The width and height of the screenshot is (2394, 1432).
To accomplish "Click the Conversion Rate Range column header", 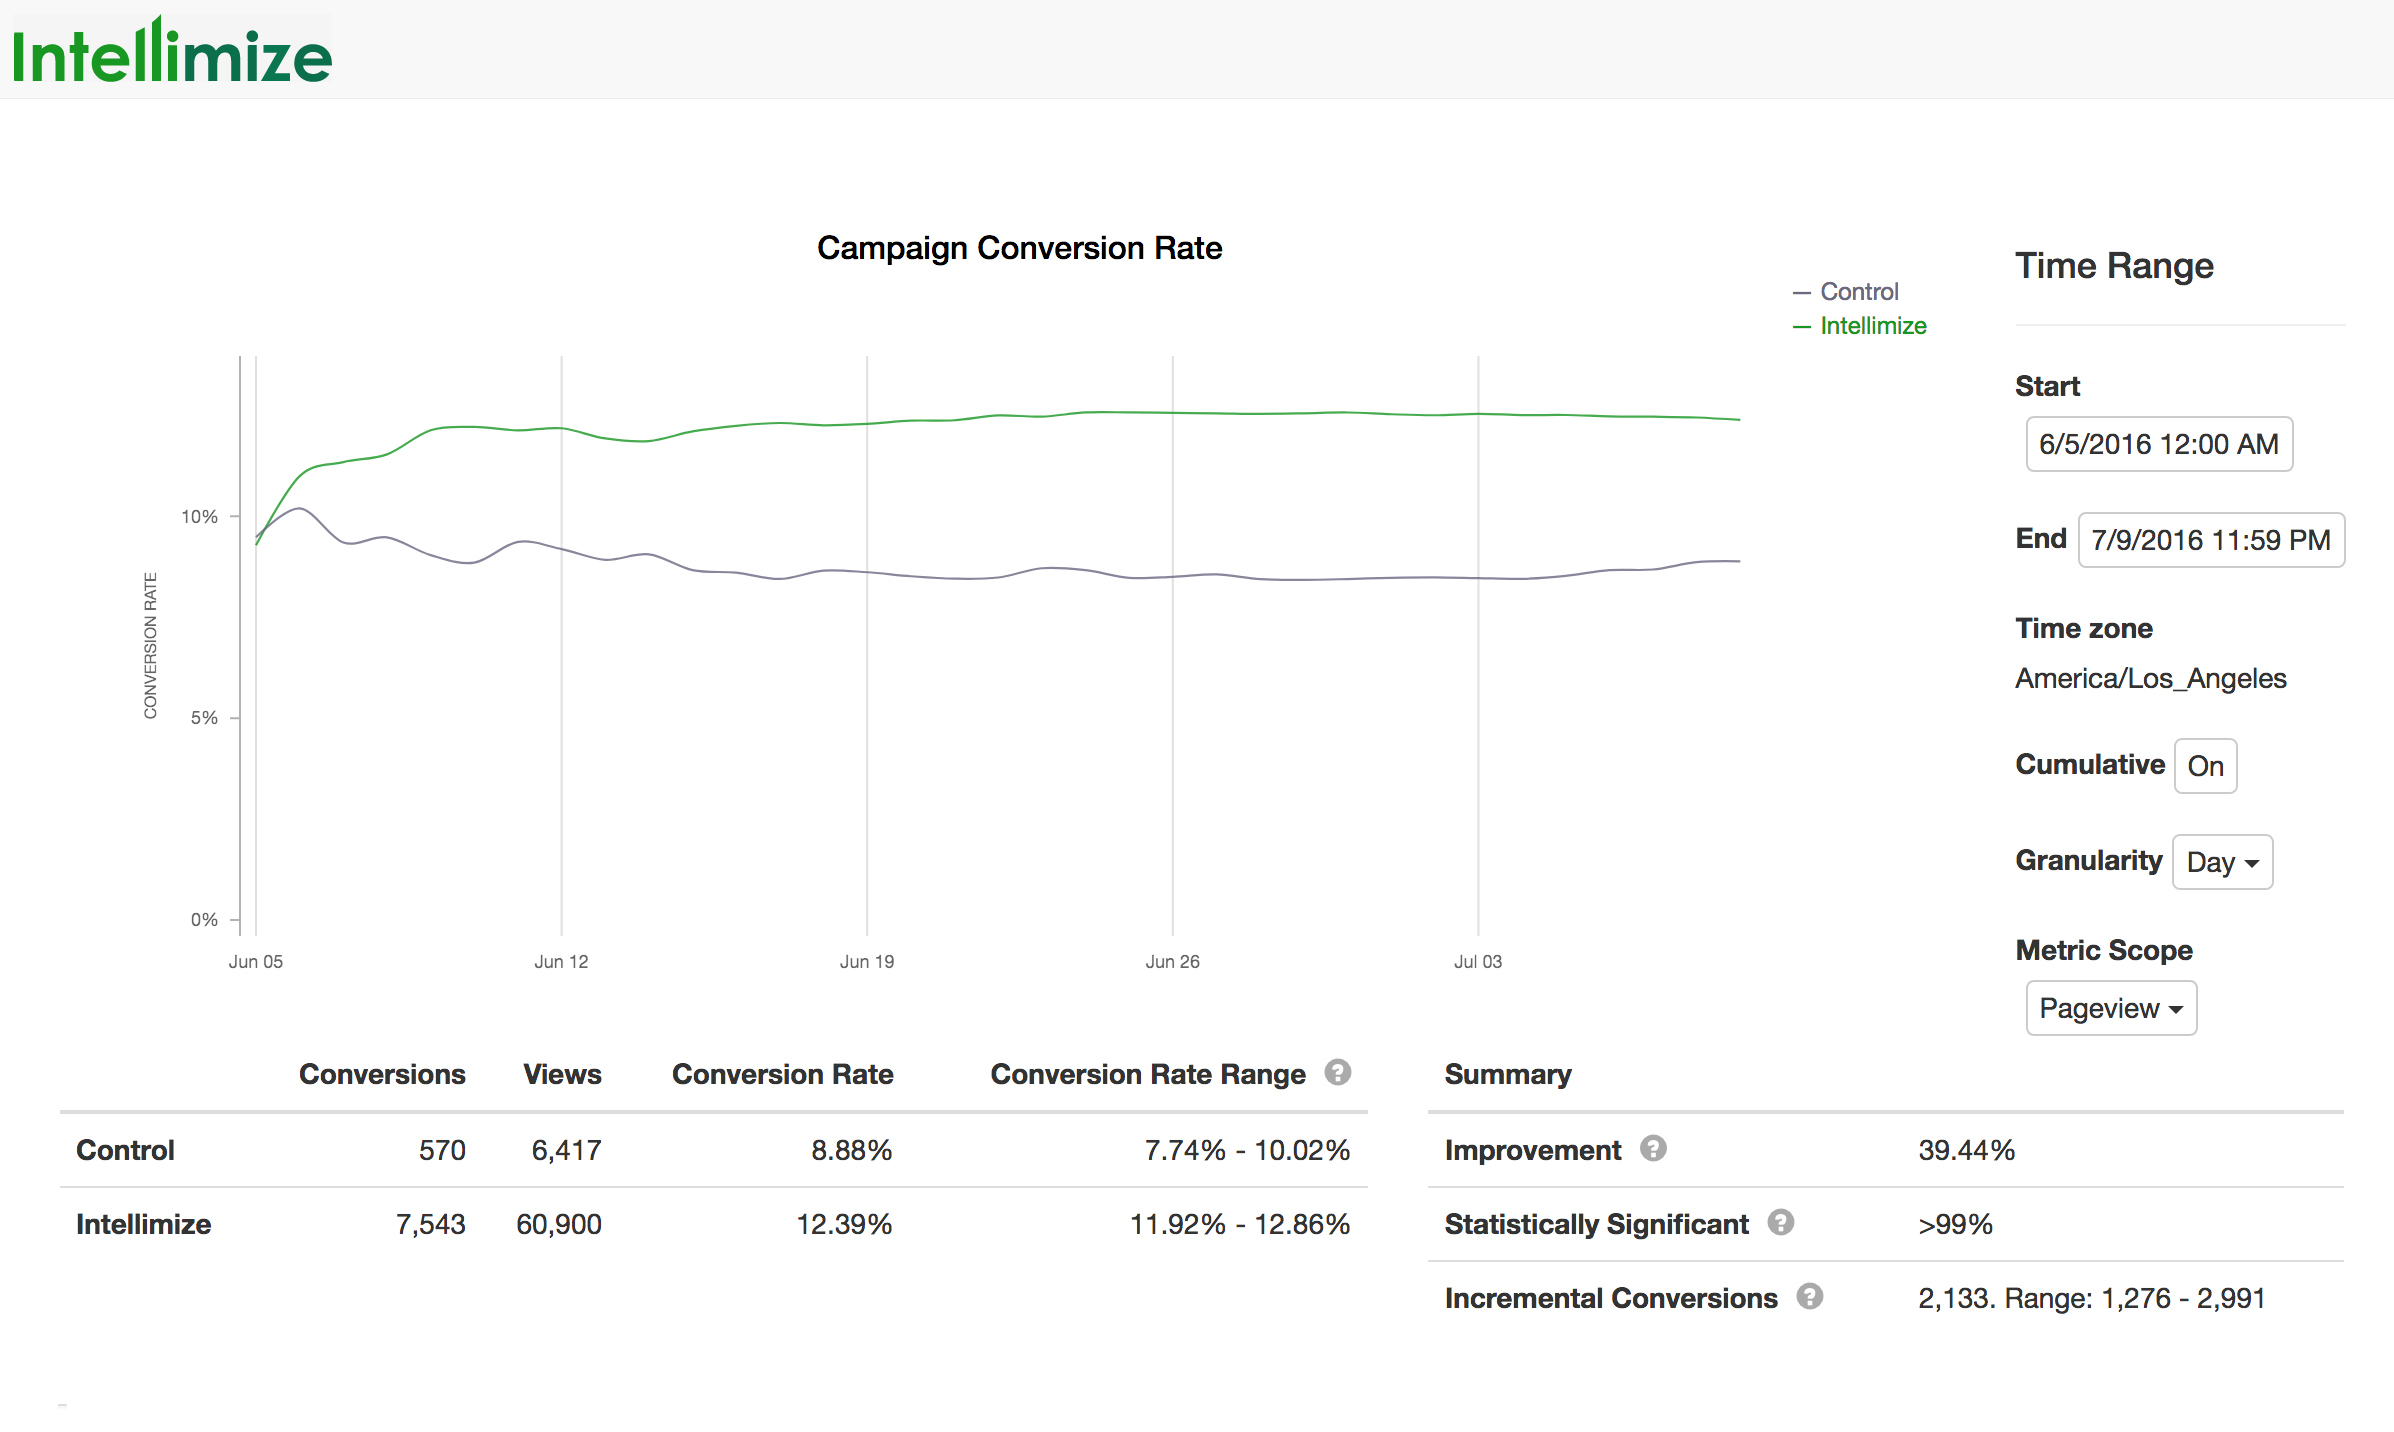I will 1148,1074.
